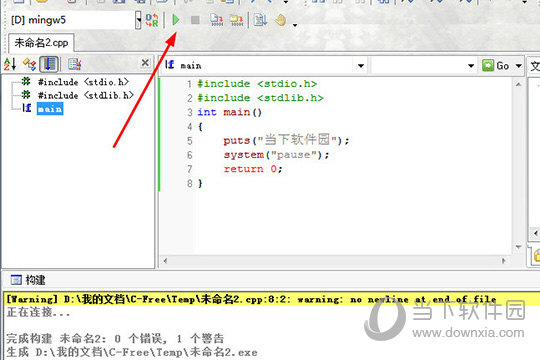Screen dimensions: 540x360
Task: Select #include <stdio.h> in the symbol tree
Action: point(83,82)
